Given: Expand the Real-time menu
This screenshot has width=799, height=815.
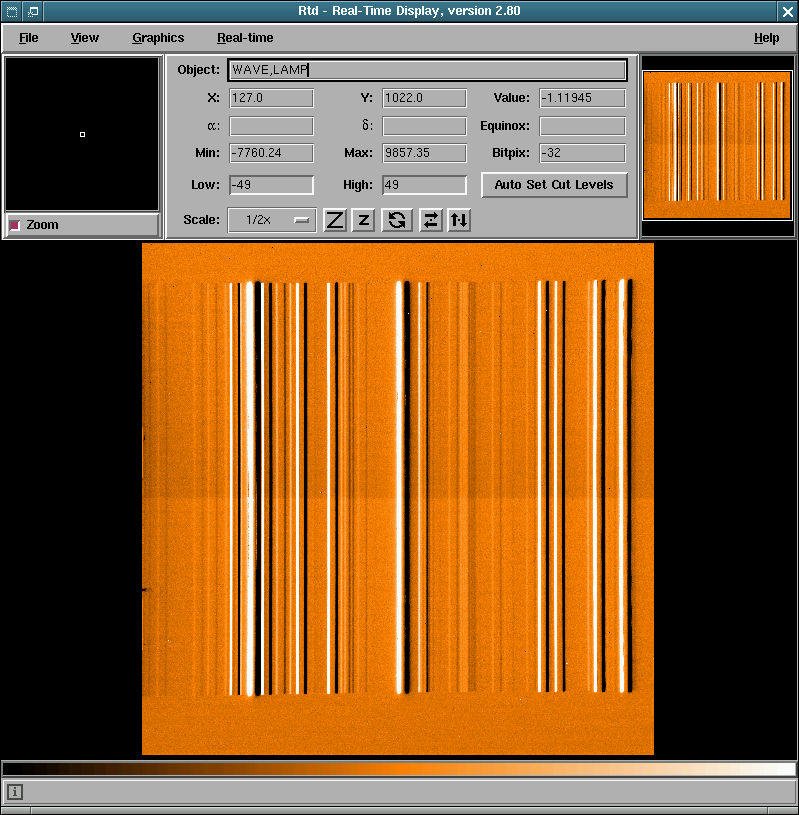Looking at the screenshot, I should click(x=245, y=38).
